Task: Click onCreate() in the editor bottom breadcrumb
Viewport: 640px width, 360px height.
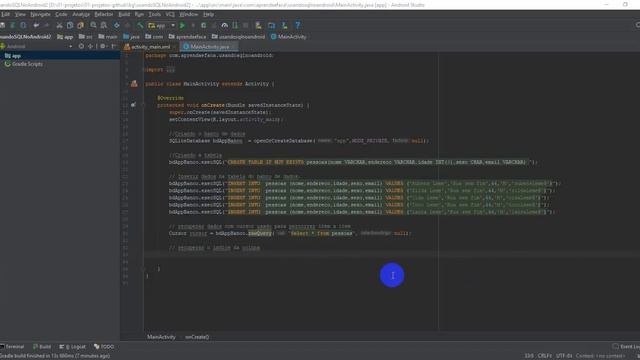Action: (197, 337)
